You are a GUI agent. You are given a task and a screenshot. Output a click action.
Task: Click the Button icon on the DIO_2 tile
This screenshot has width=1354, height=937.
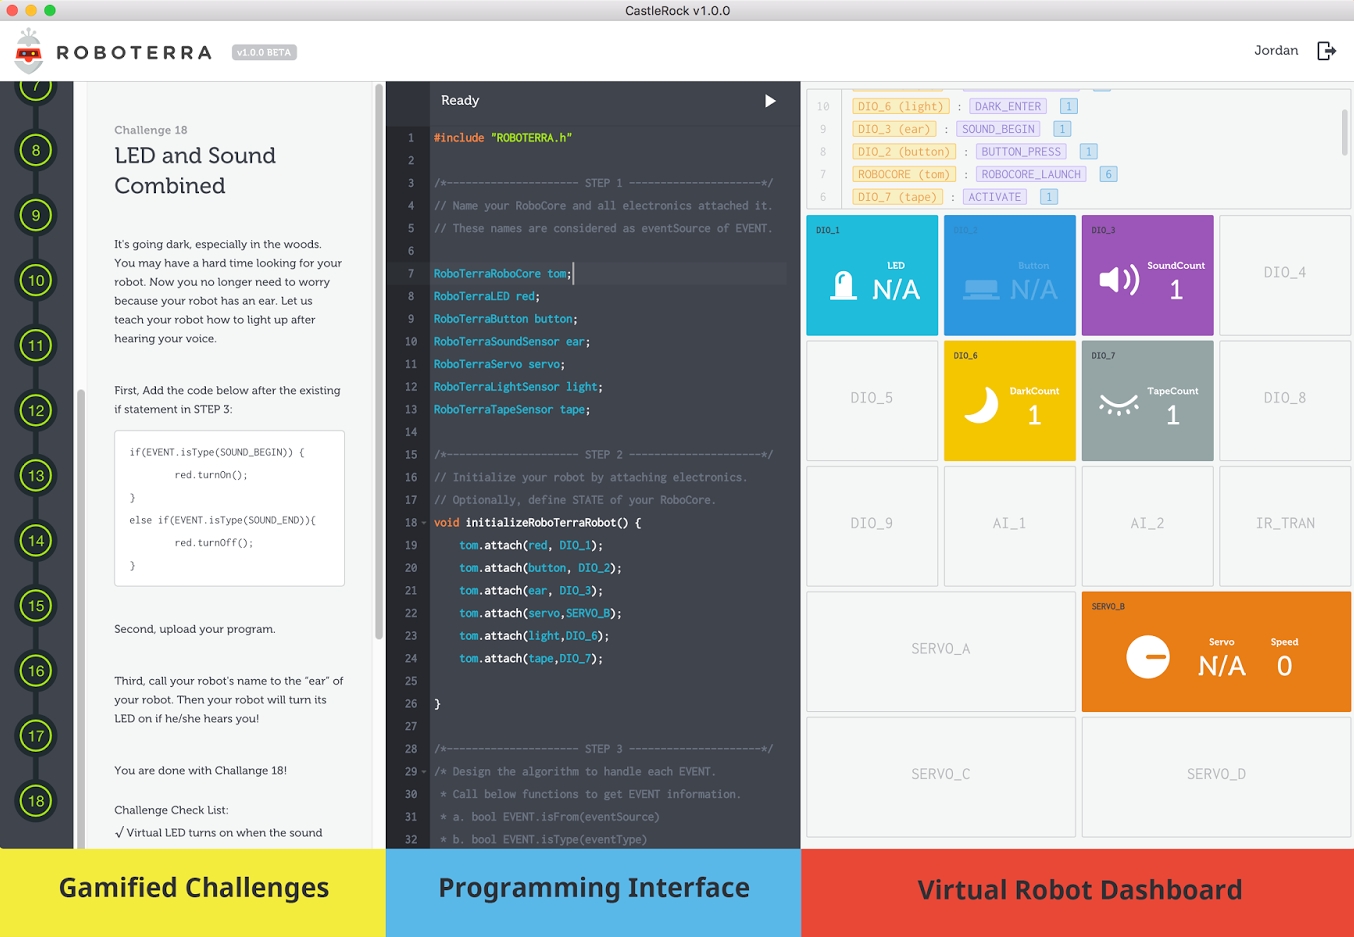[981, 289]
